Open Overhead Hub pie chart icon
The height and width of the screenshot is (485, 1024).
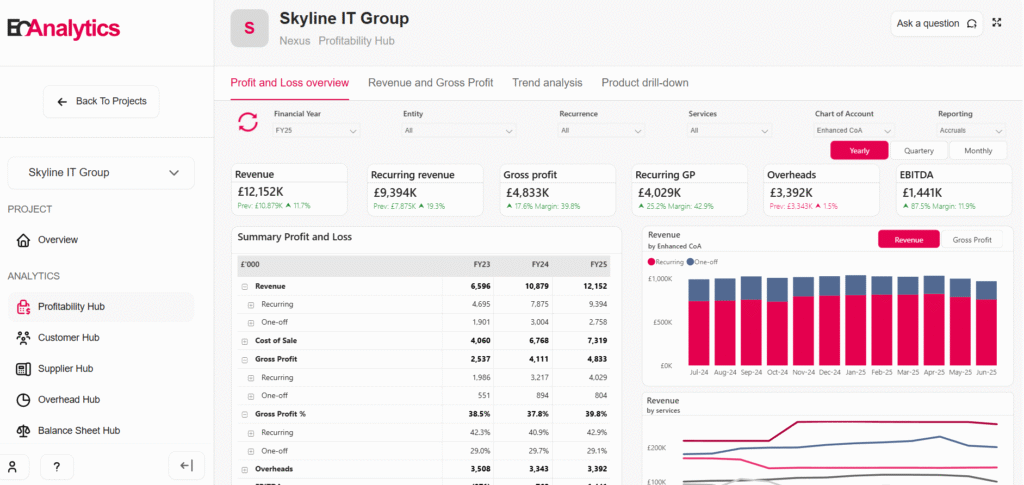23,400
